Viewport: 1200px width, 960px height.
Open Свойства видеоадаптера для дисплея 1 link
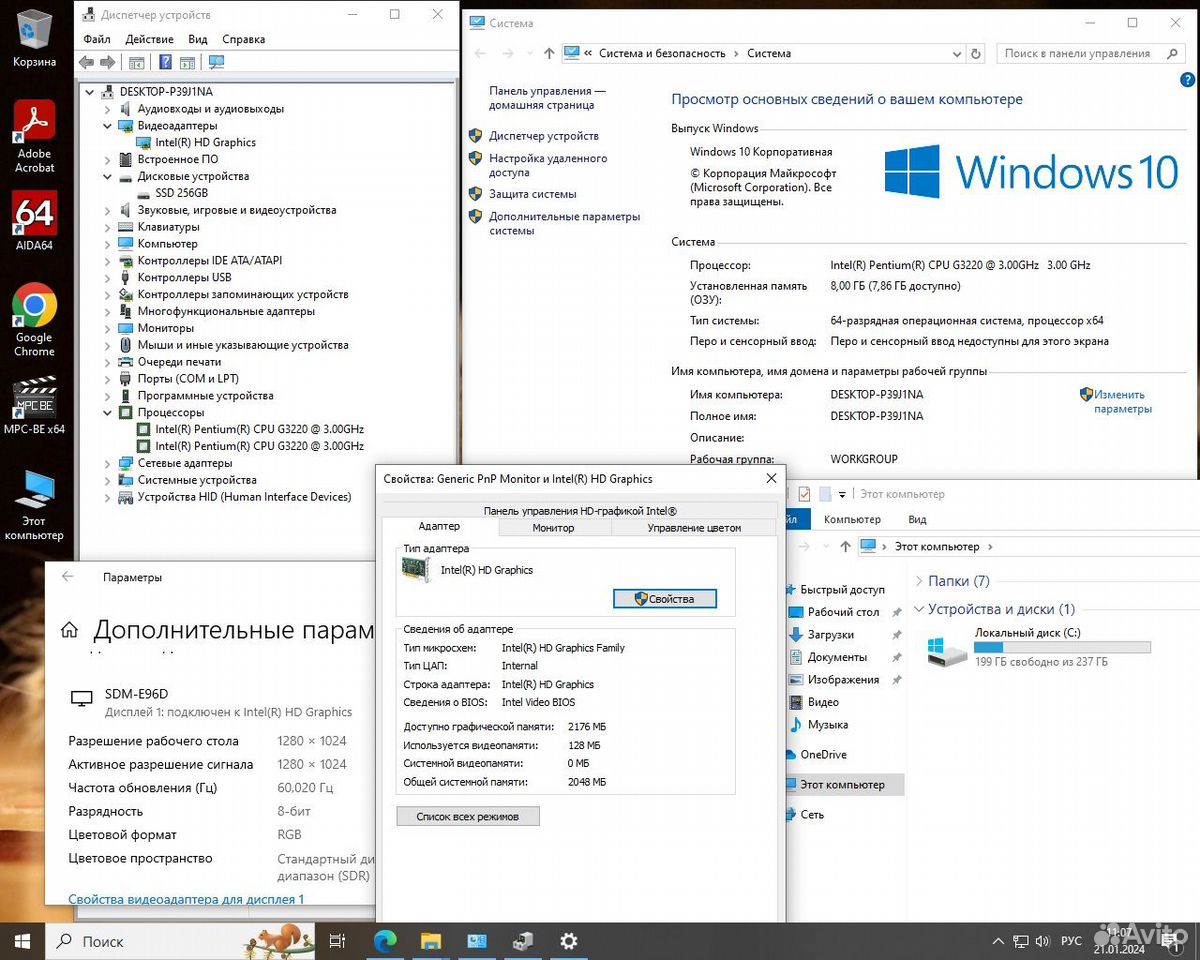(x=186, y=899)
